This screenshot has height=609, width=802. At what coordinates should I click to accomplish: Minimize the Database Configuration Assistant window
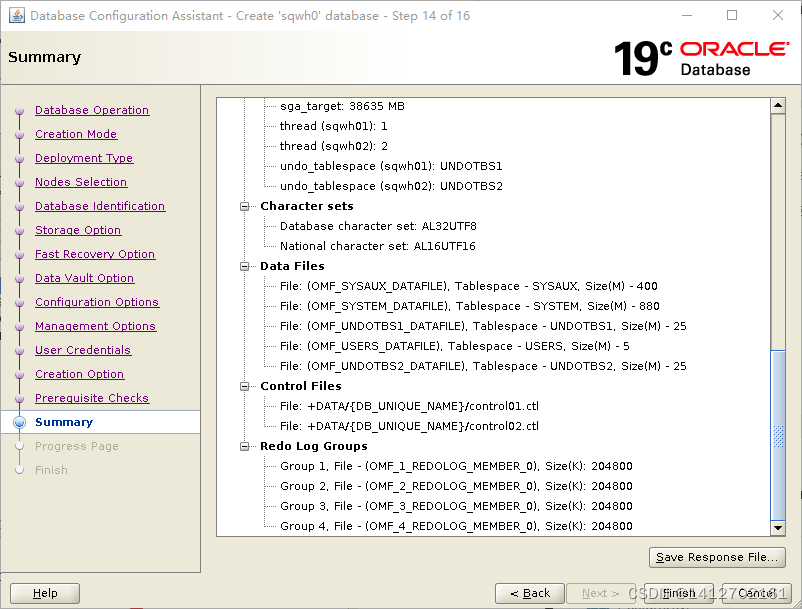(x=687, y=15)
